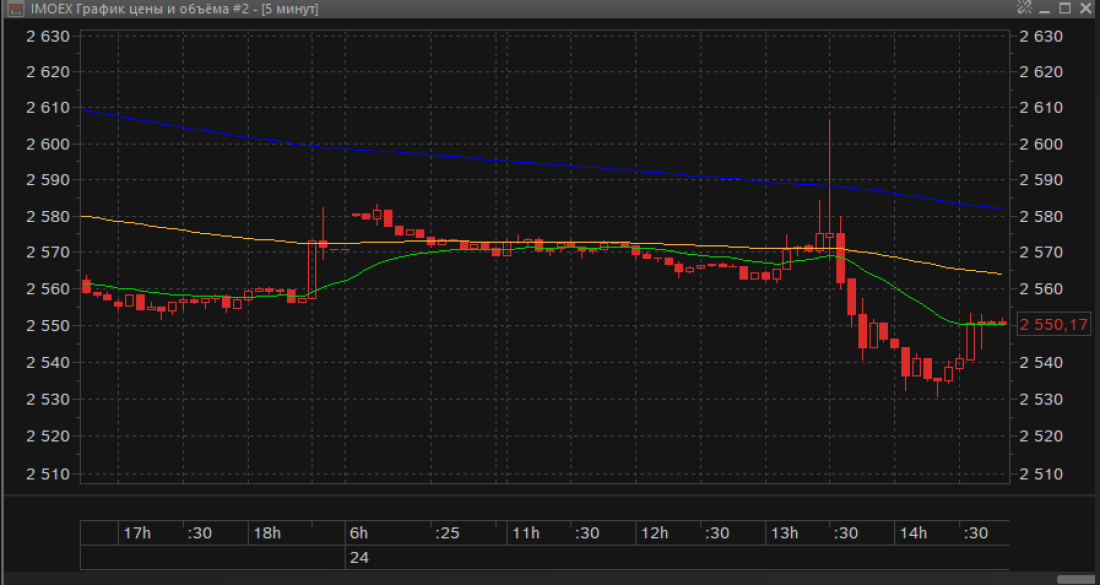Toggle the chain link anchor icon
Image resolution: width=1100 pixels, height=585 pixels.
[1023, 9]
